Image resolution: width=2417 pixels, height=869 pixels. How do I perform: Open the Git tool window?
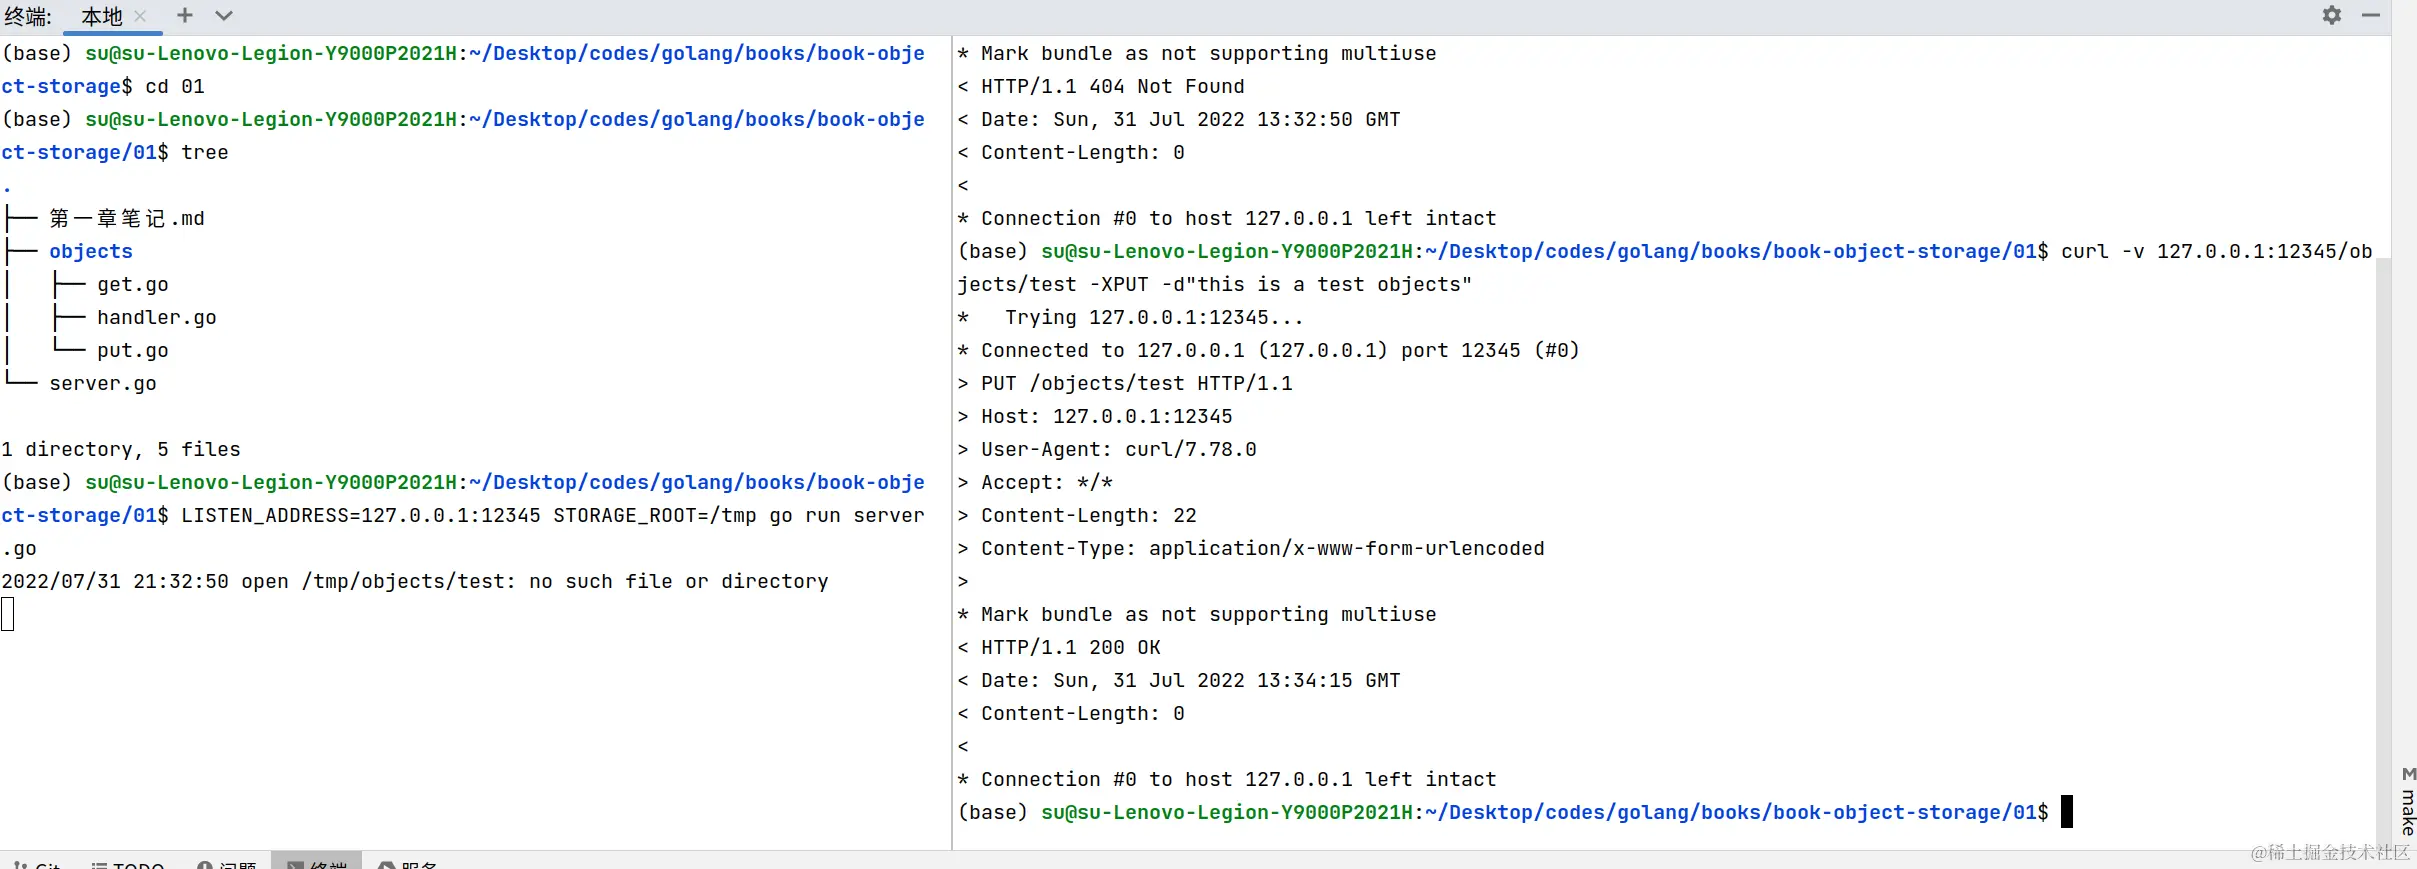[39, 864]
